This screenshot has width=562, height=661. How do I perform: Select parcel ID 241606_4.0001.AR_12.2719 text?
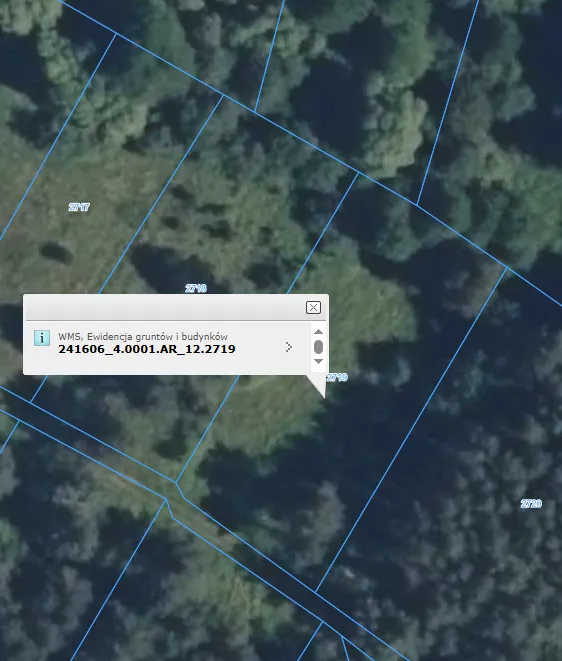click(x=147, y=349)
